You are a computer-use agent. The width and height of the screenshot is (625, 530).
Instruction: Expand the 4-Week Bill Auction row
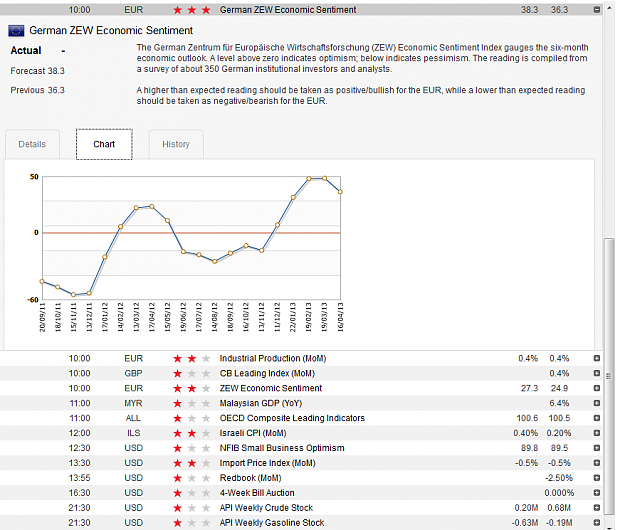[597, 493]
